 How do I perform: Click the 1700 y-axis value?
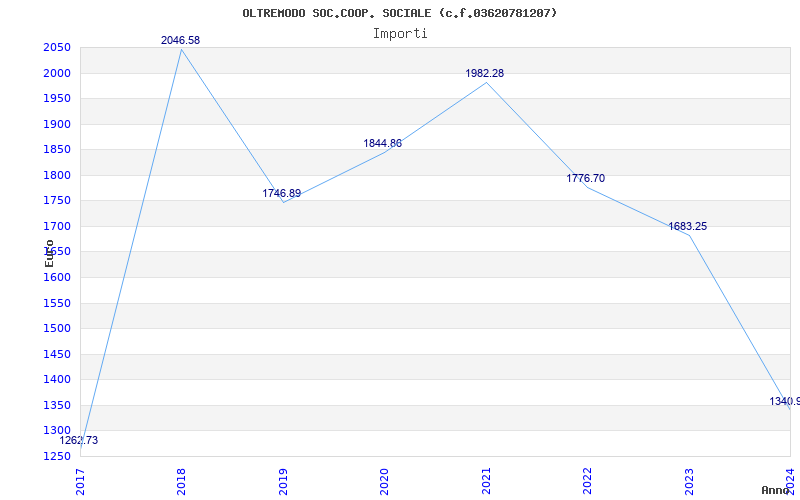tap(57, 227)
